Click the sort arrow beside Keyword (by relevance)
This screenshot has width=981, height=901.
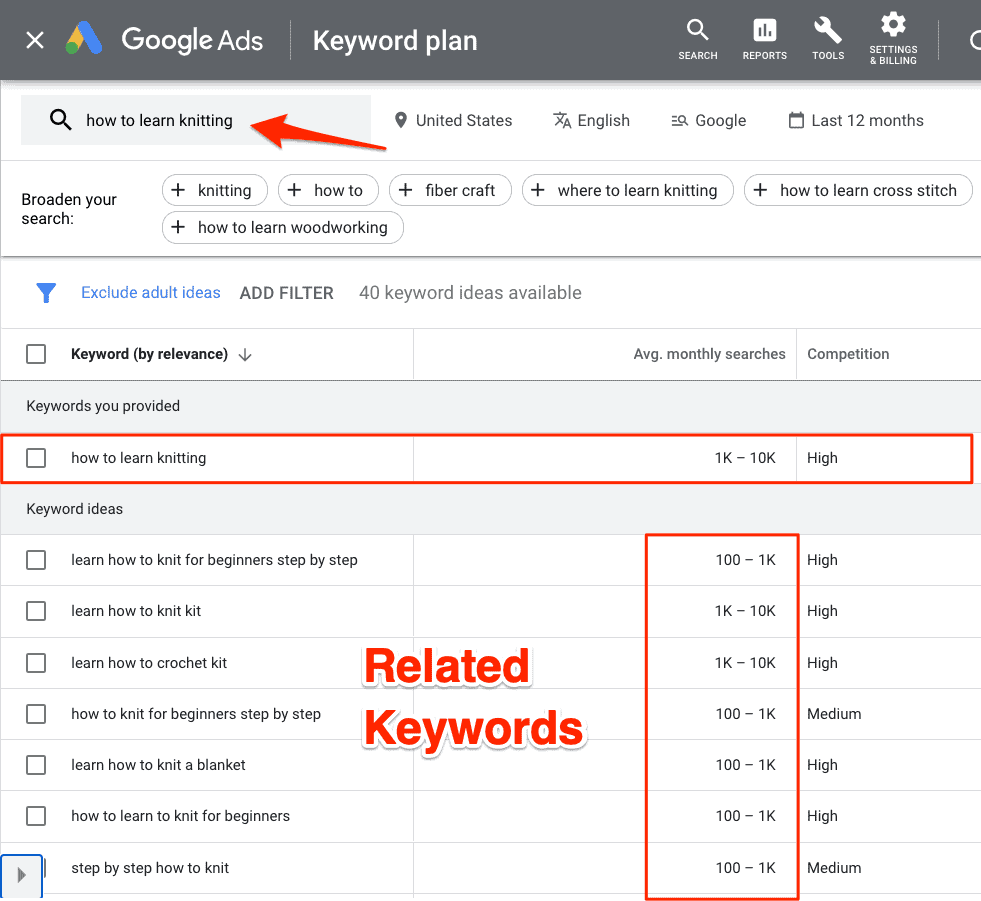pyautogui.click(x=246, y=354)
